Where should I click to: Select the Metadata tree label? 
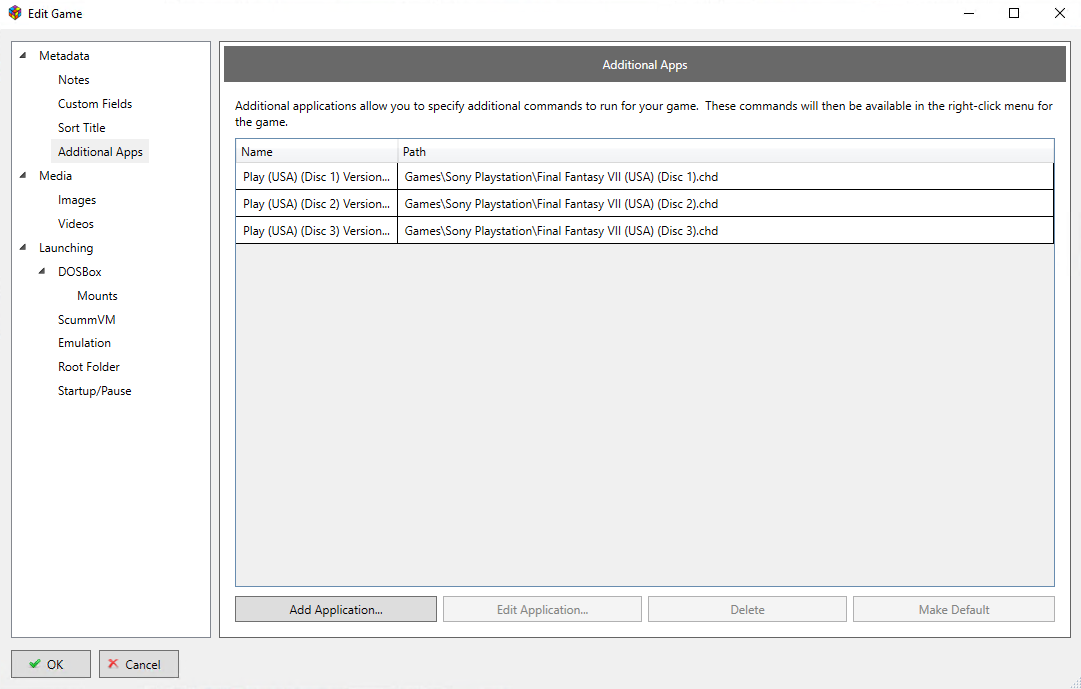64,56
